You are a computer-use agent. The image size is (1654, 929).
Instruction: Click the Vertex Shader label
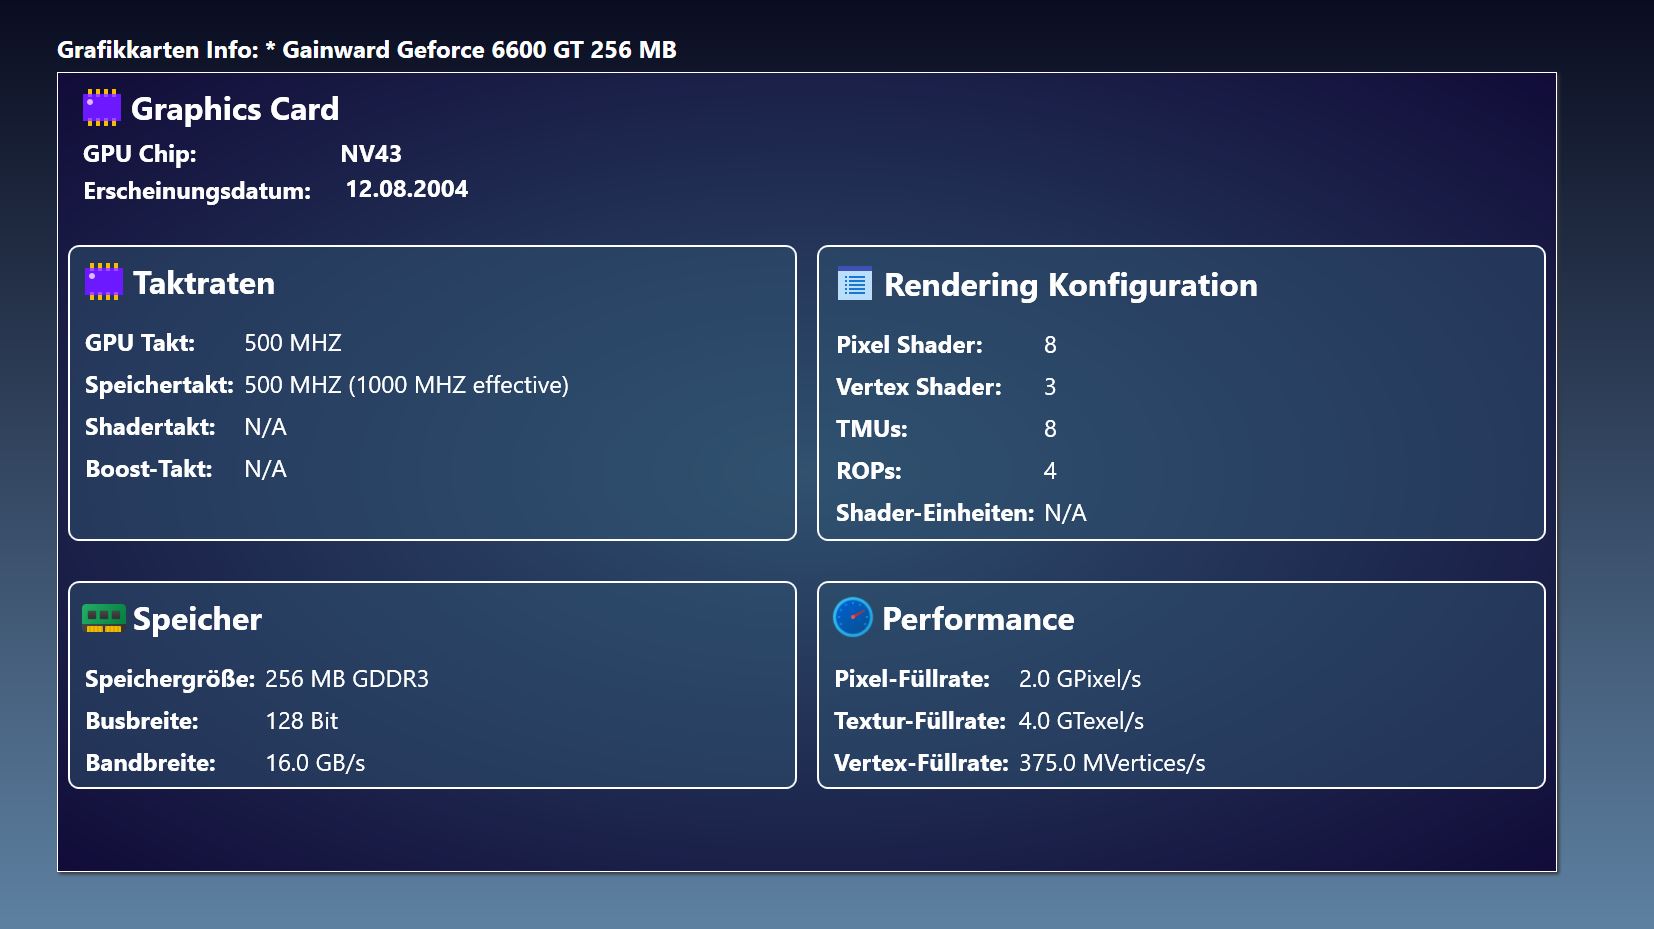[x=919, y=387]
